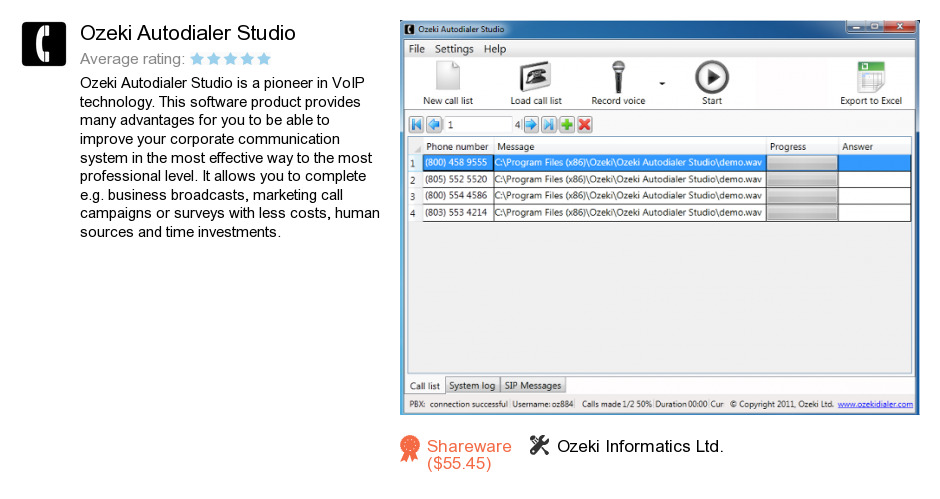Click the Ozeki Autodialer Studio title icon

point(409,29)
